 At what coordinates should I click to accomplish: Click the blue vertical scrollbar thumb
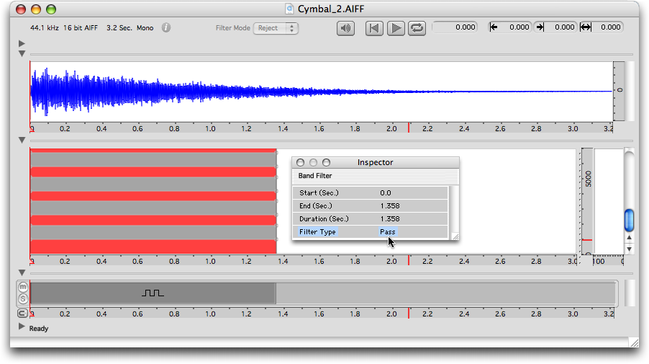click(629, 220)
